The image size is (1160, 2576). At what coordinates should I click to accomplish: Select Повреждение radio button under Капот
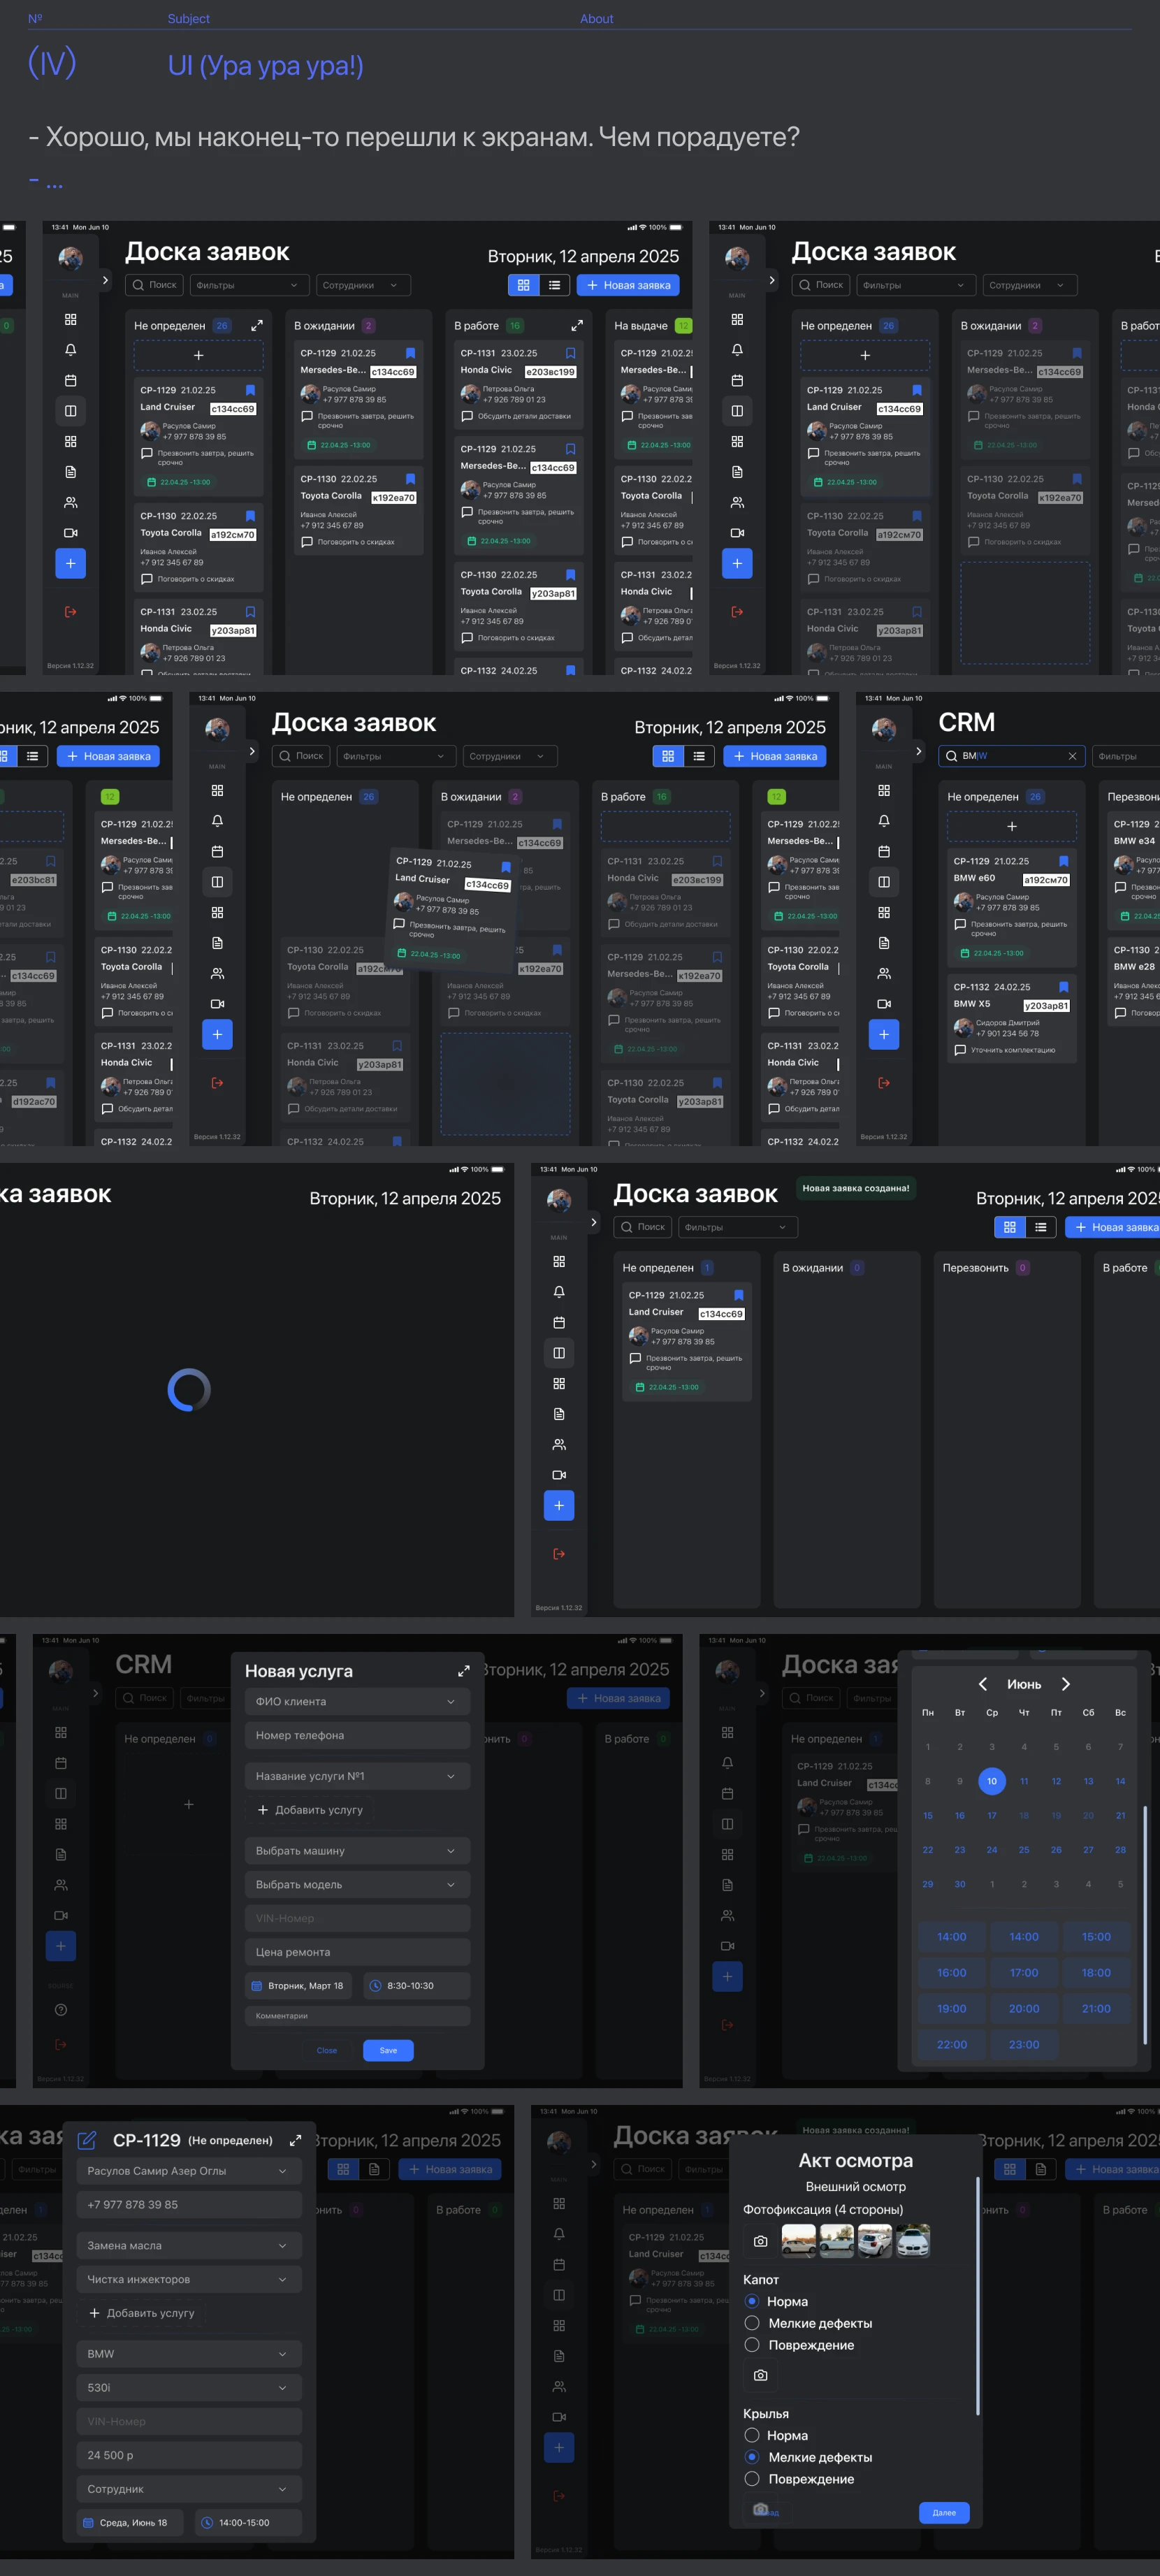coord(752,2344)
